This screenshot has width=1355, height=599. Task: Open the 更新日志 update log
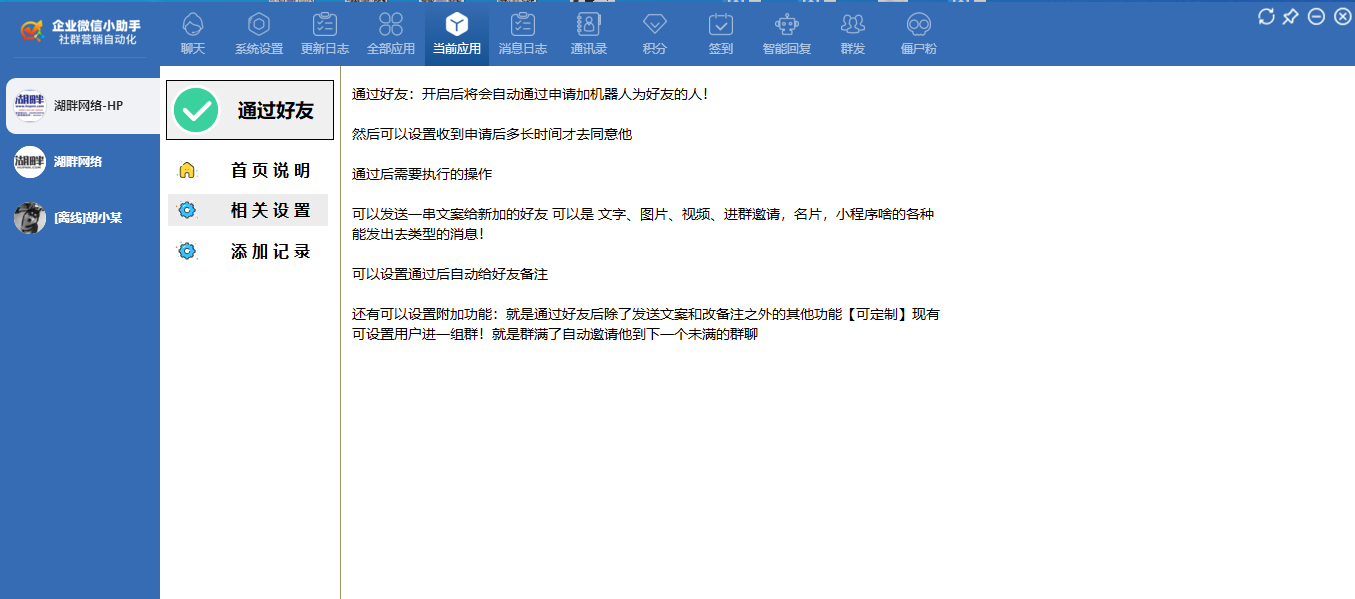click(324, 30)
